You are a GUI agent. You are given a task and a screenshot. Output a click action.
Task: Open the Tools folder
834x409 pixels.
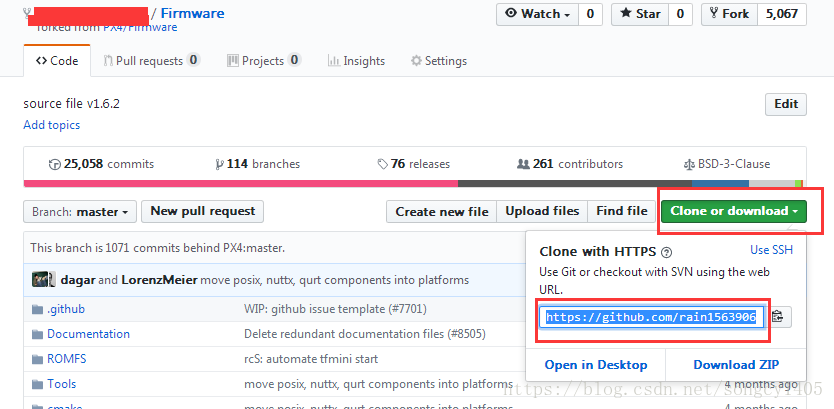click(62, 384)
